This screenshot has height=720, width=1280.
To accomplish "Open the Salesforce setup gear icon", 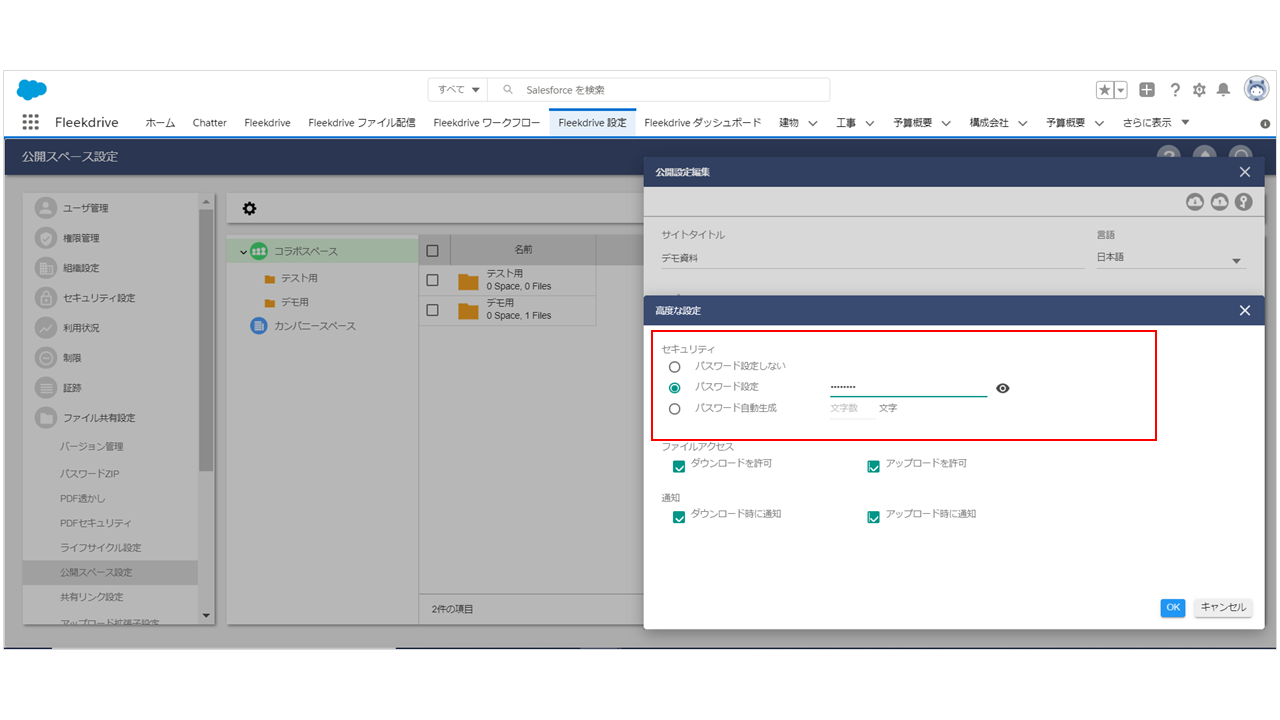I will (1199, 90).
